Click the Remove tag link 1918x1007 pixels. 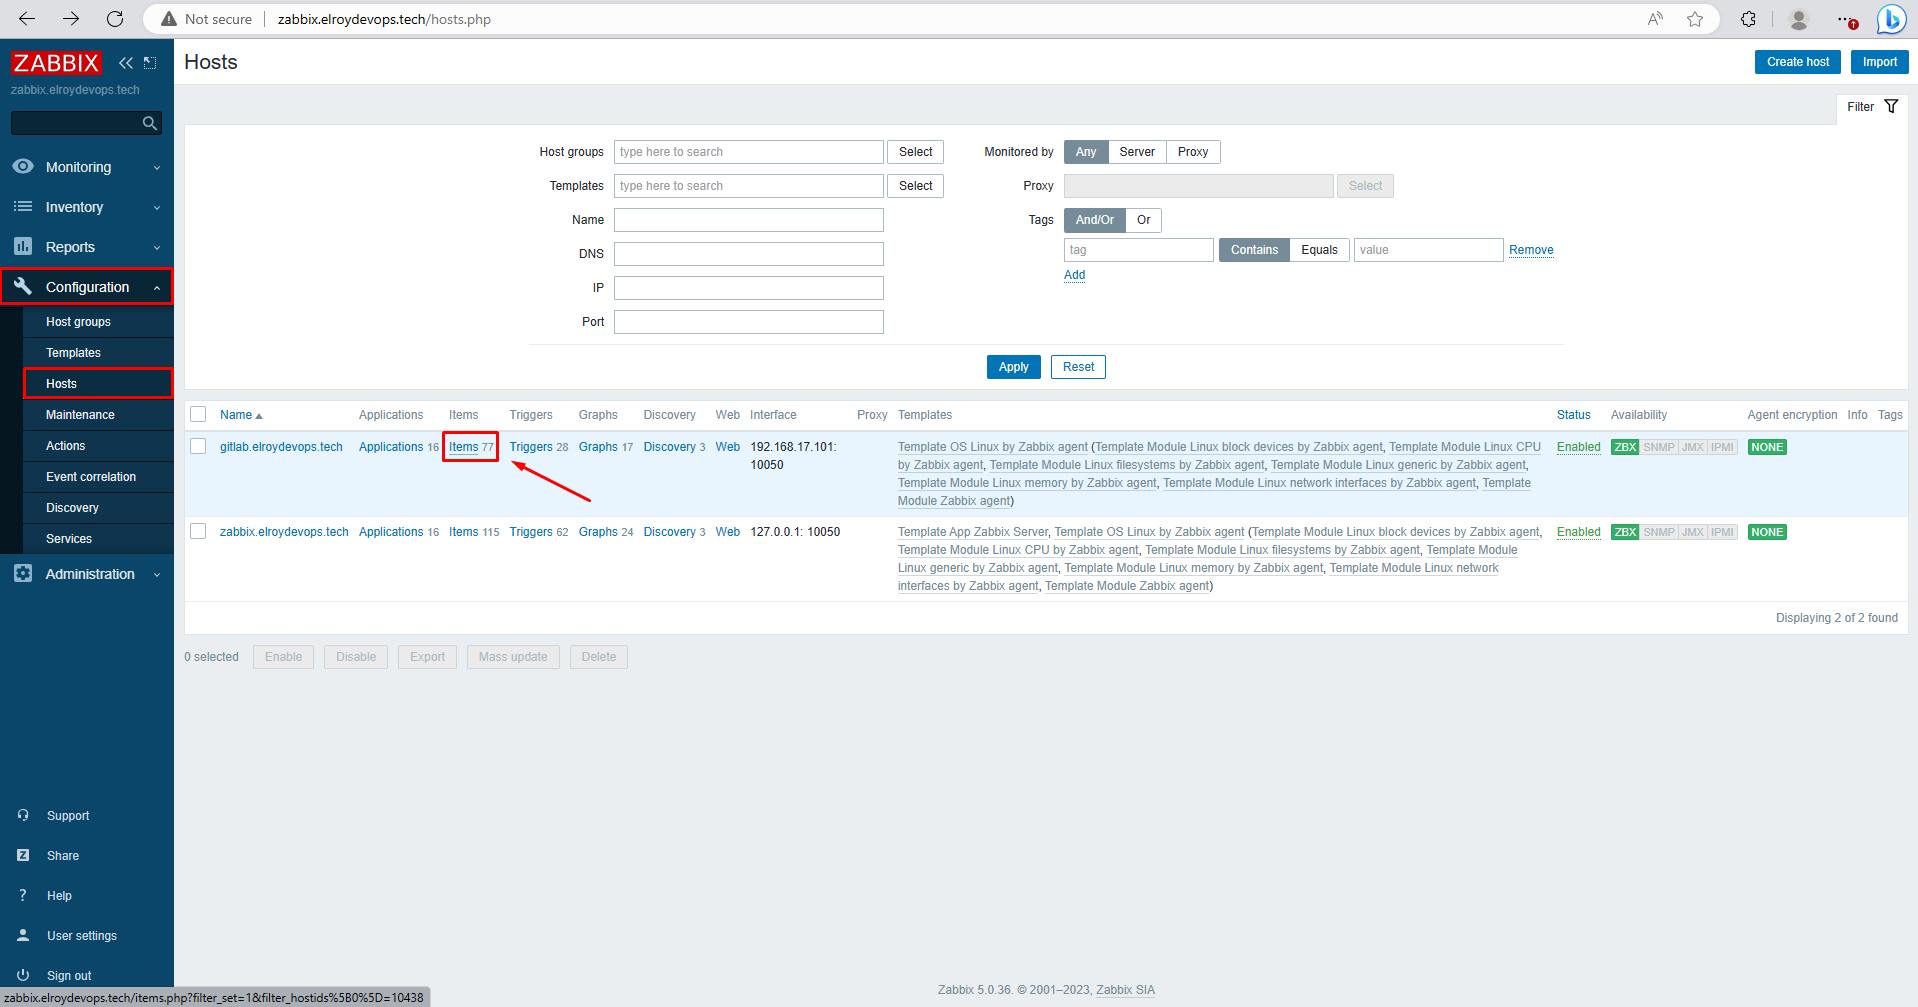[x=1531, y=250]
